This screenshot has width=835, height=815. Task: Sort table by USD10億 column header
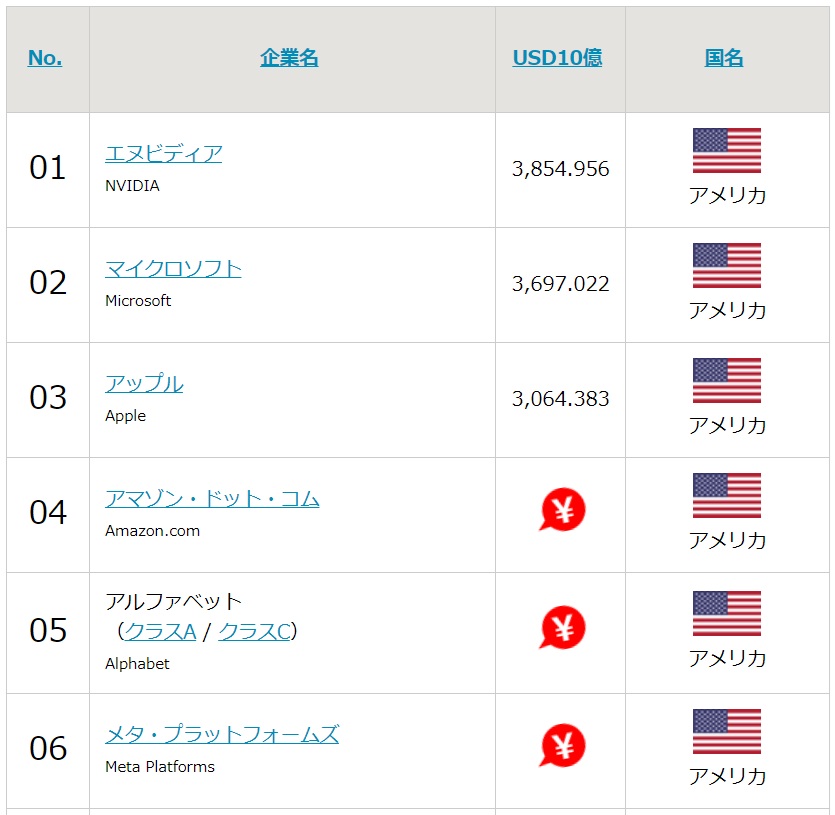coord(557,58)
